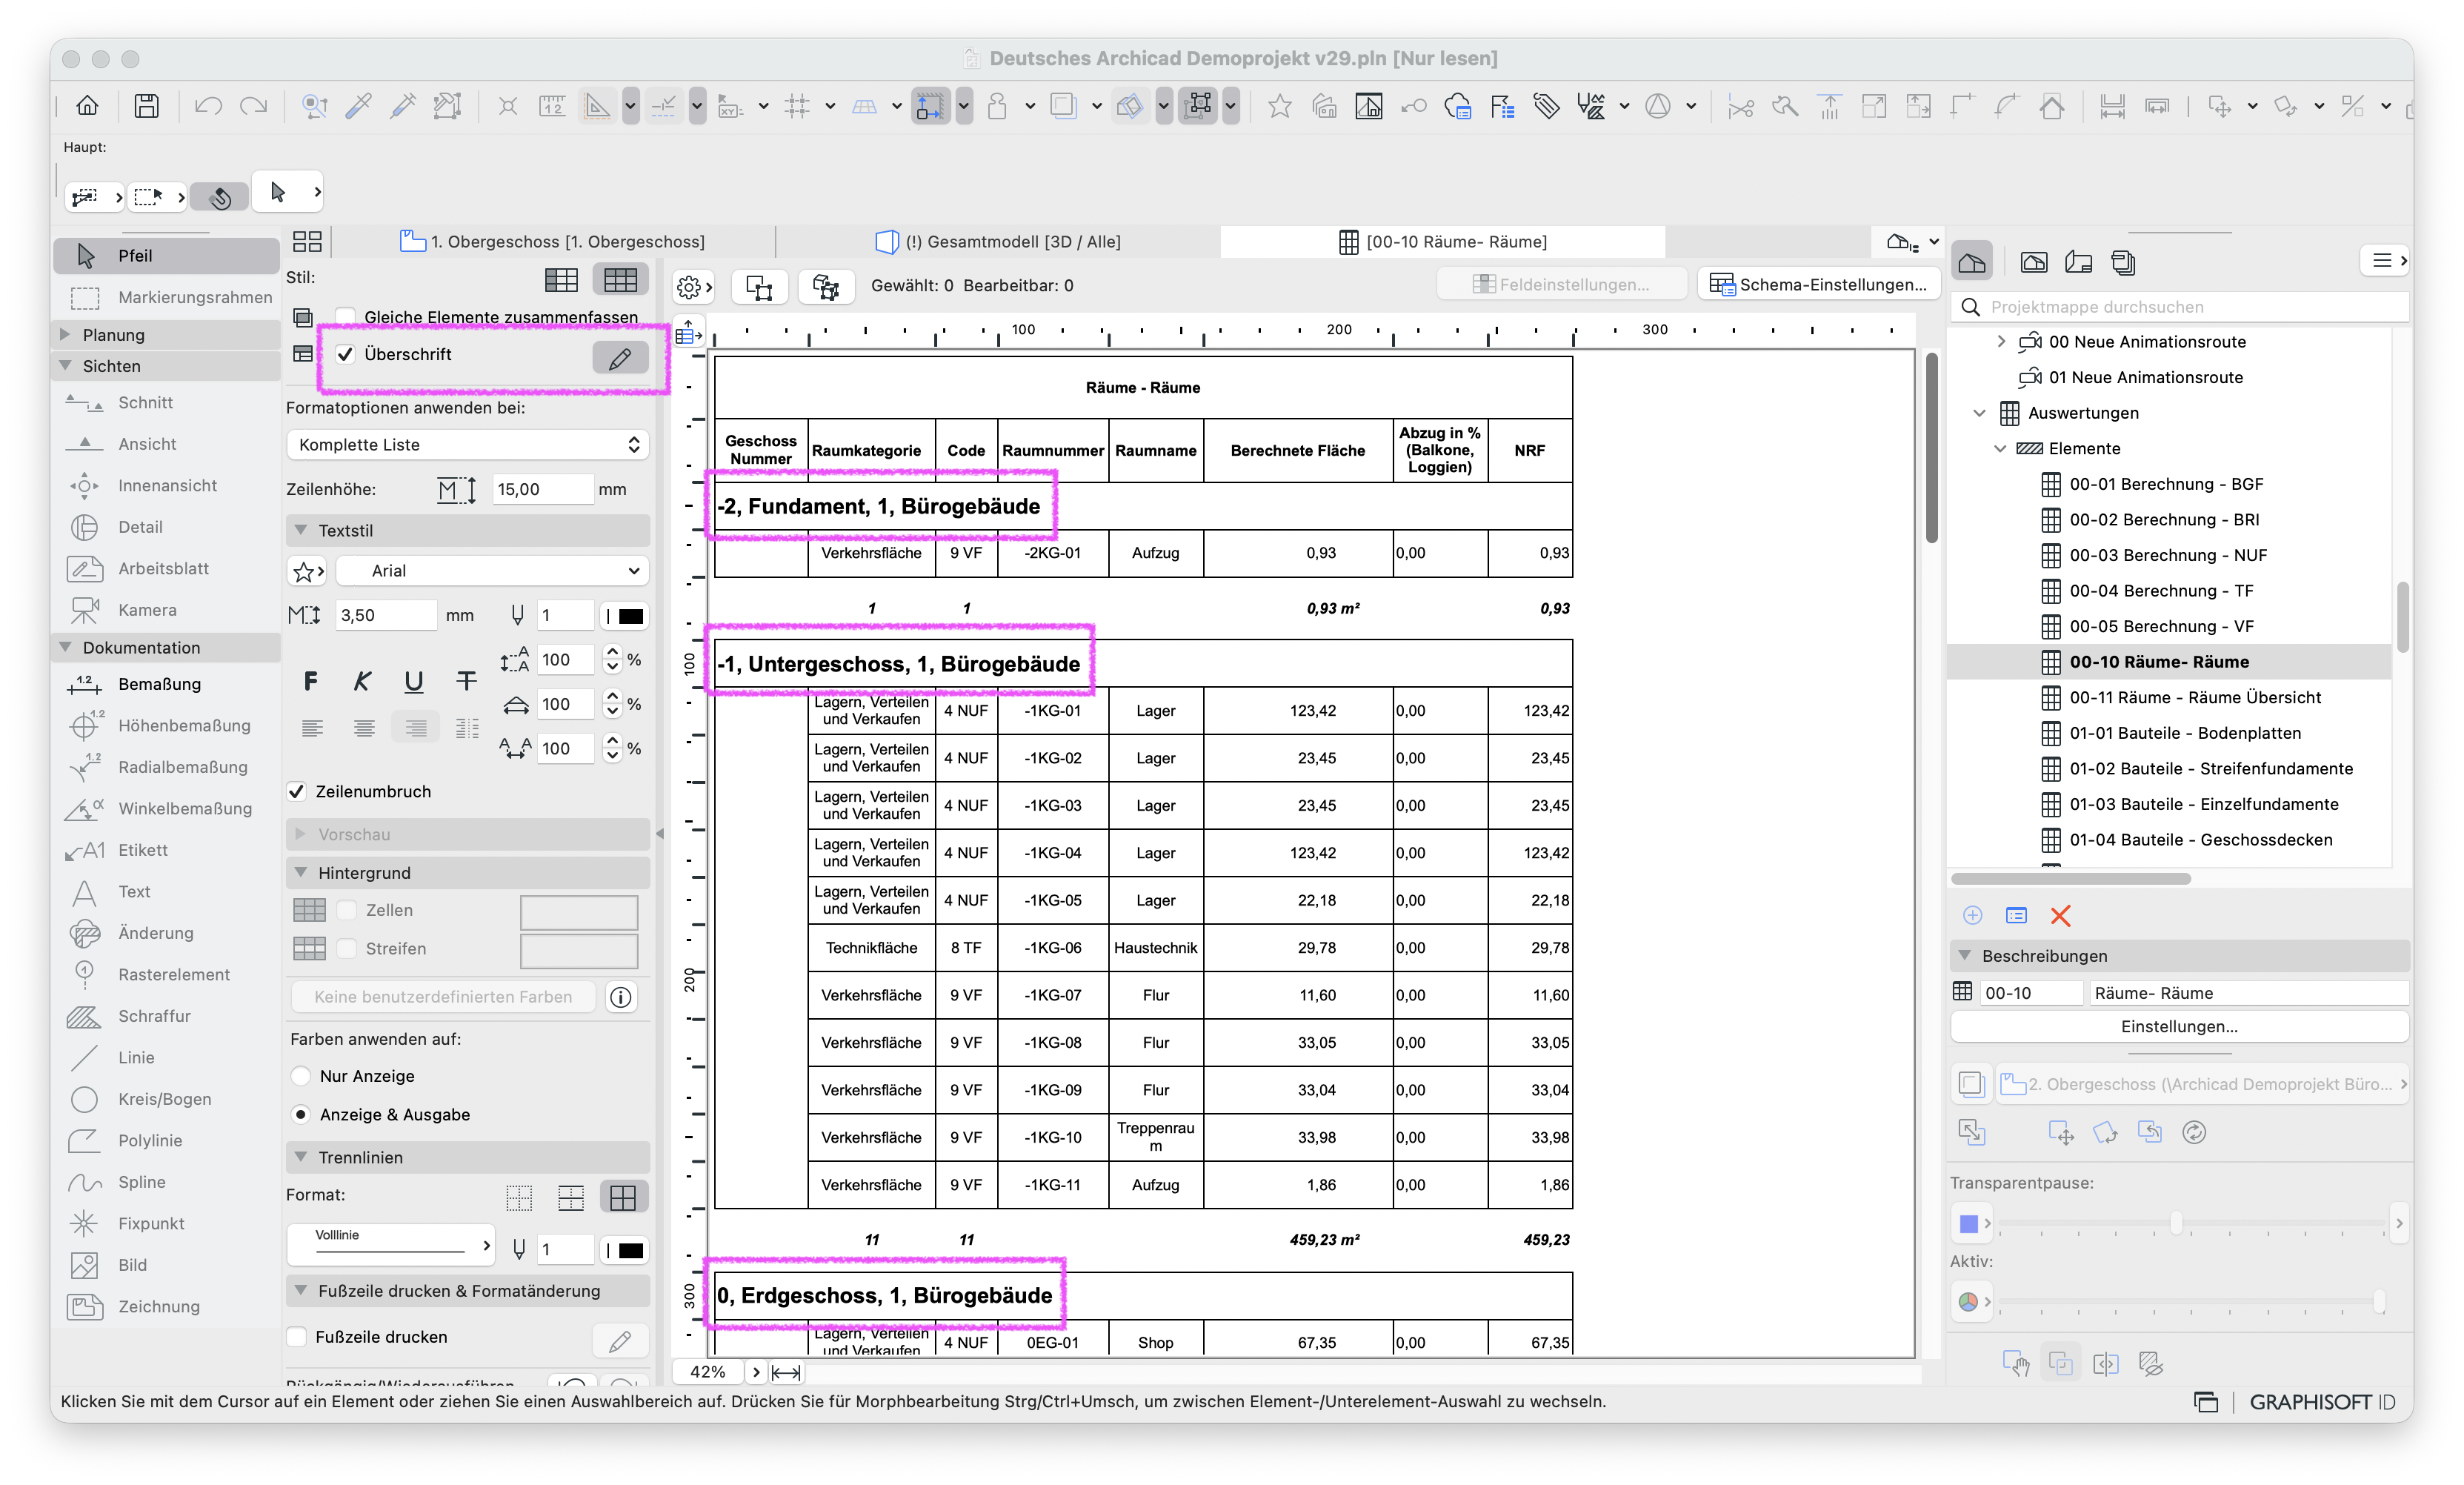Select the Bemaßung dimension tool
This screenshot has height=1485, width=2464.
[x=160, y=684]
